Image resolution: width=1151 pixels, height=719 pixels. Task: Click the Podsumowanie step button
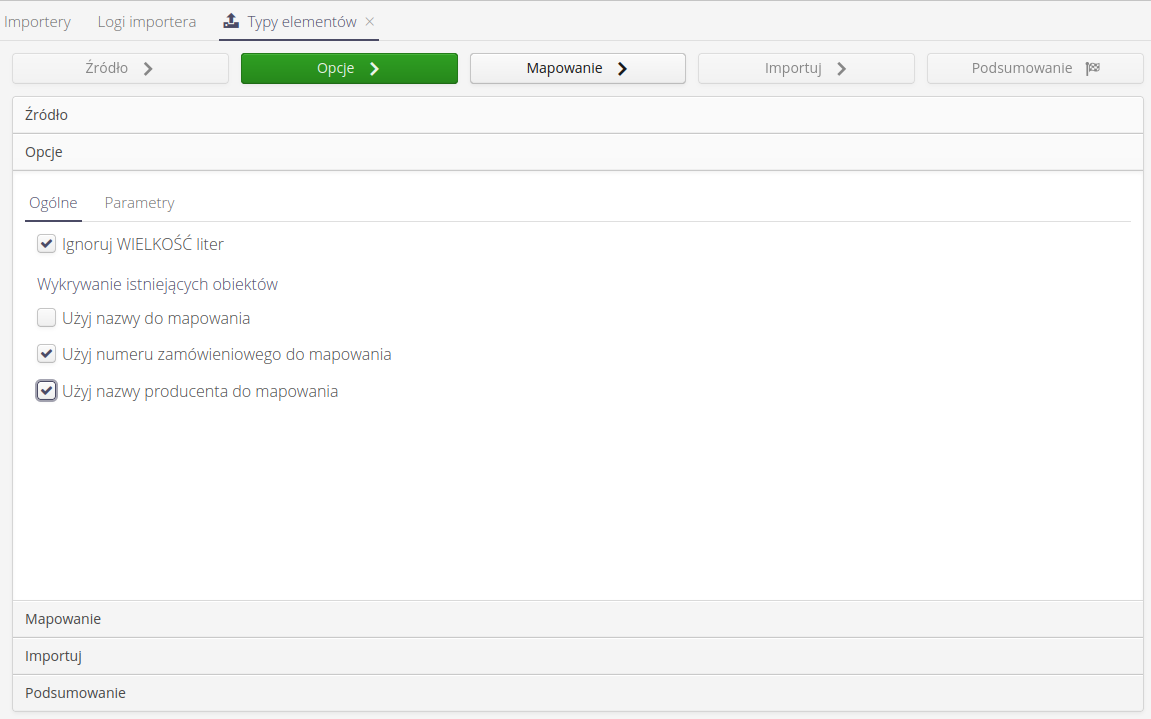[1035, 68]
